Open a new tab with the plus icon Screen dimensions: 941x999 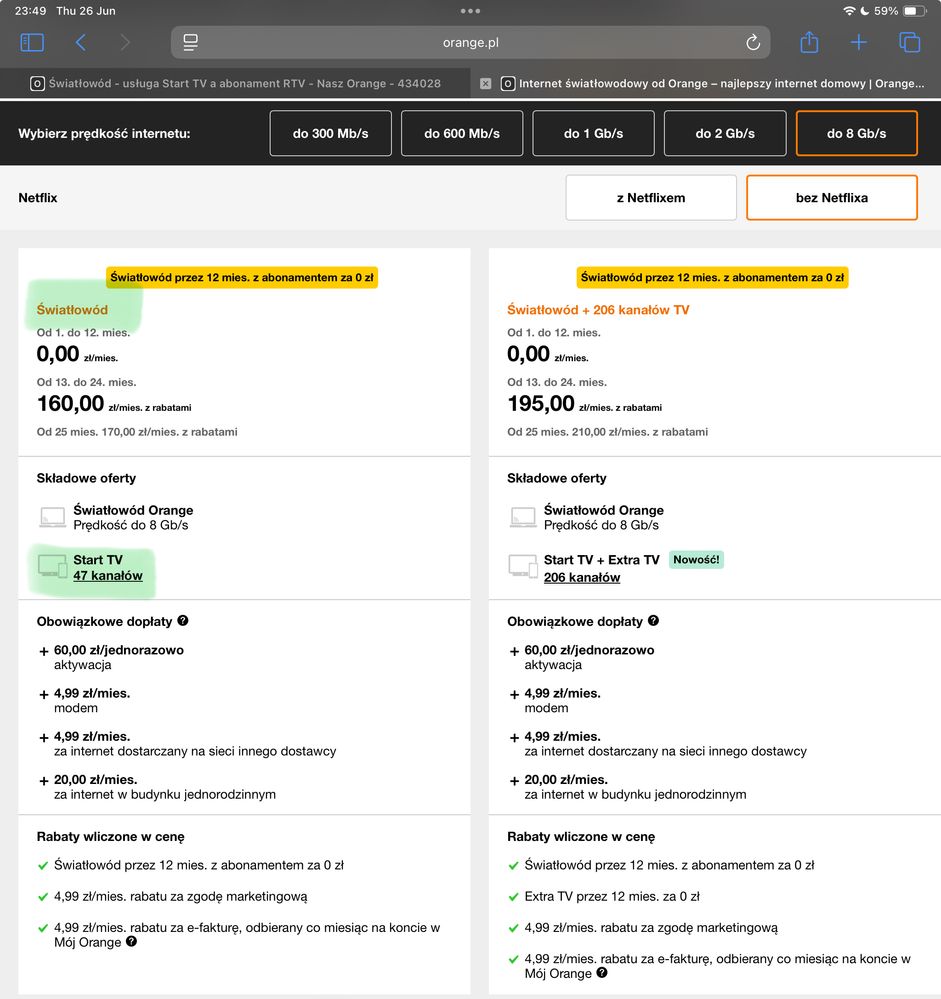point(858,43)
